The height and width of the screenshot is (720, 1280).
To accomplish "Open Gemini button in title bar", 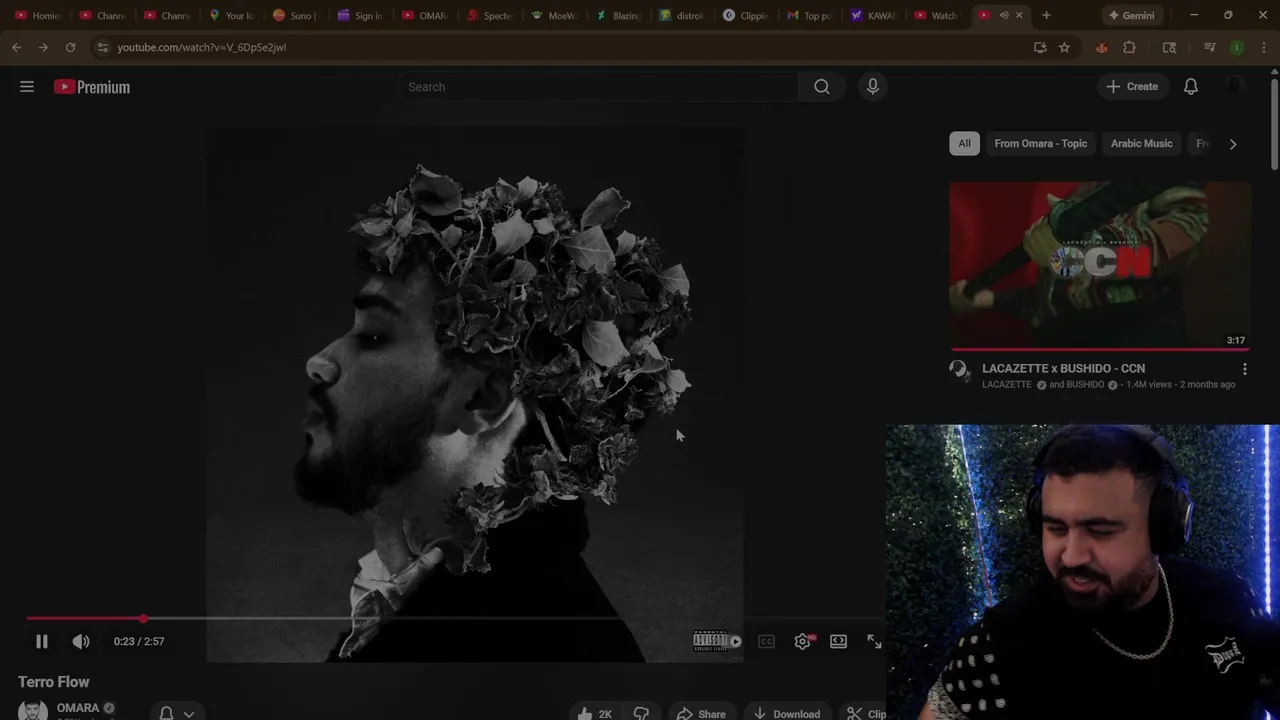I will point(1130,15).
